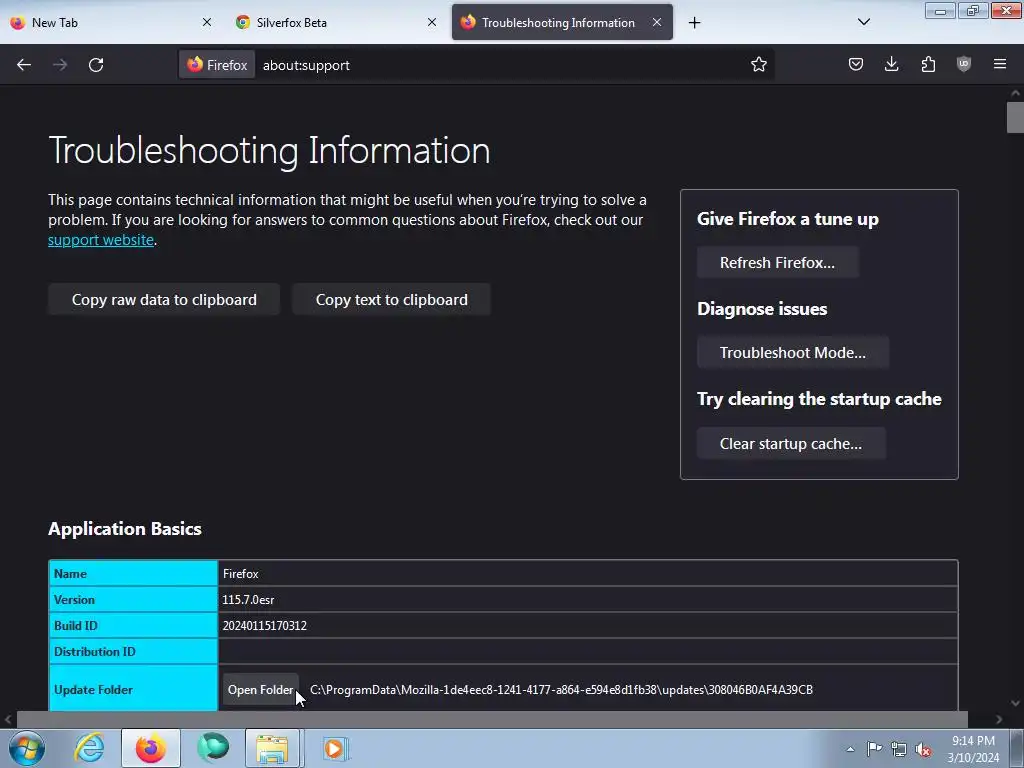Click Open Folder in Update Folder row
The width and height of the screenshot is (1024, 768).
[x=260, y=690]
